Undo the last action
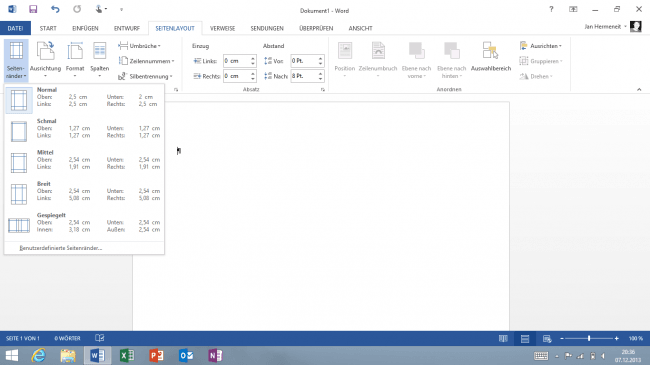This screenshot has width=650, height=365. pos(55,9)
